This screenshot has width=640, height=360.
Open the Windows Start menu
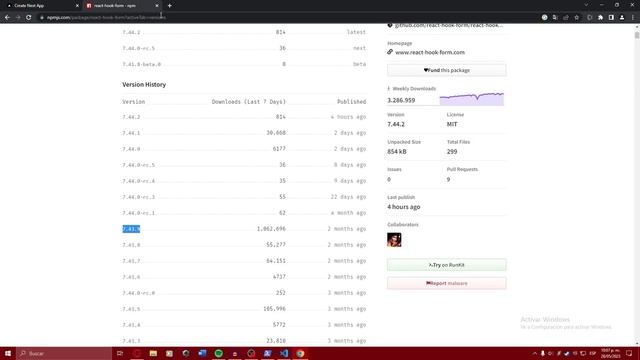coord(8,353)
